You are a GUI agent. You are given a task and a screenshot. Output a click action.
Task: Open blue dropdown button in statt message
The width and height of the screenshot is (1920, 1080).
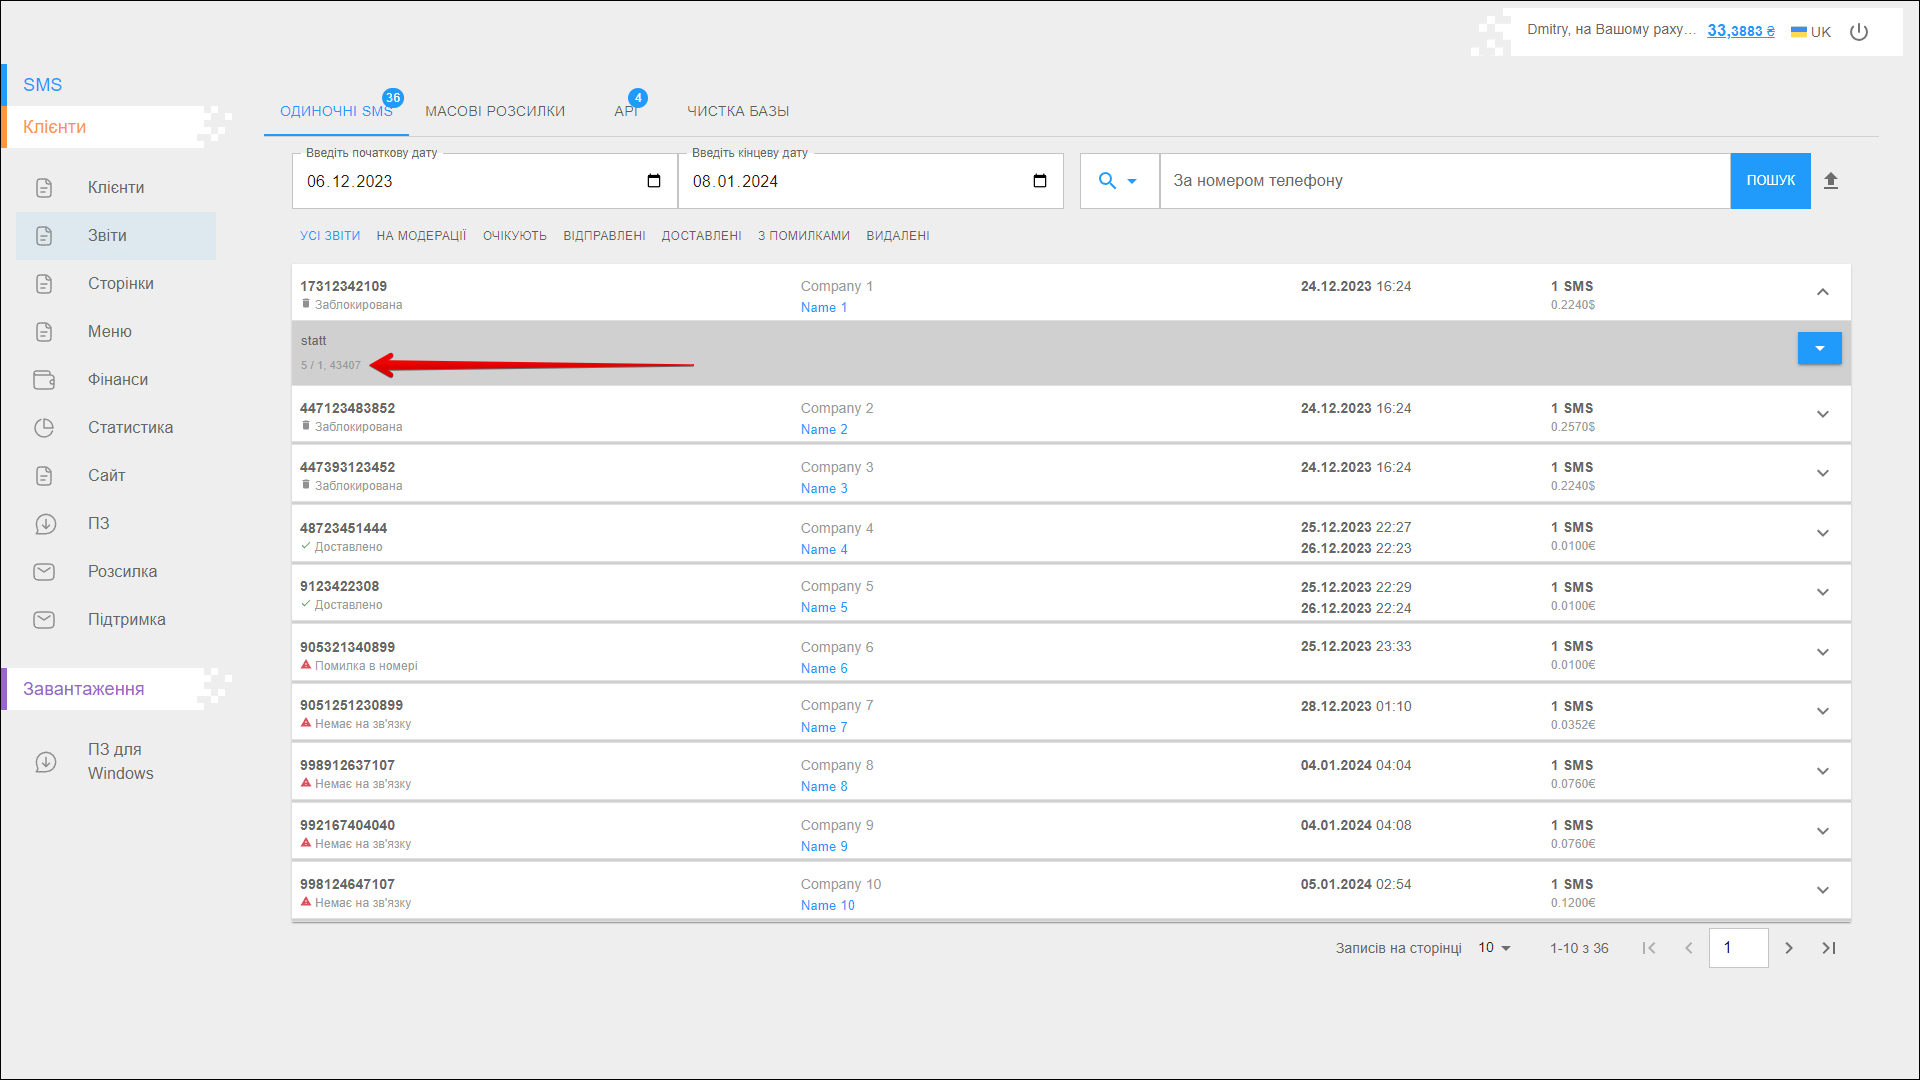tap(1819, 348)
